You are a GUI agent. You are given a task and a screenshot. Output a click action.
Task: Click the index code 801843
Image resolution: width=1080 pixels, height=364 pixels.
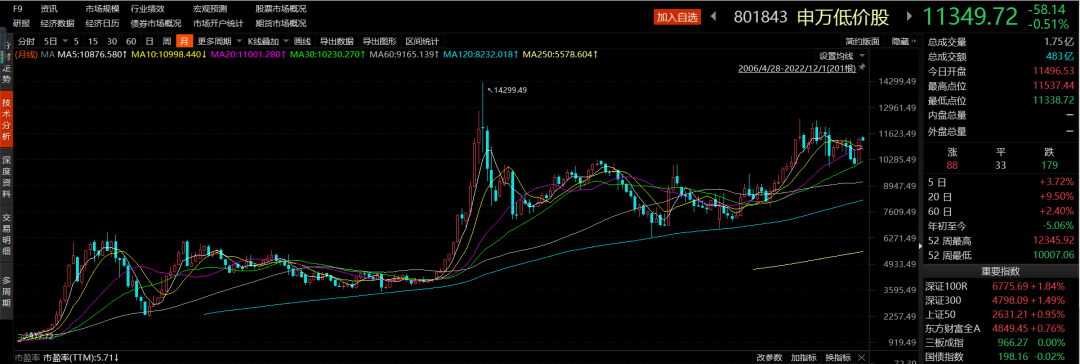(760, 17)
